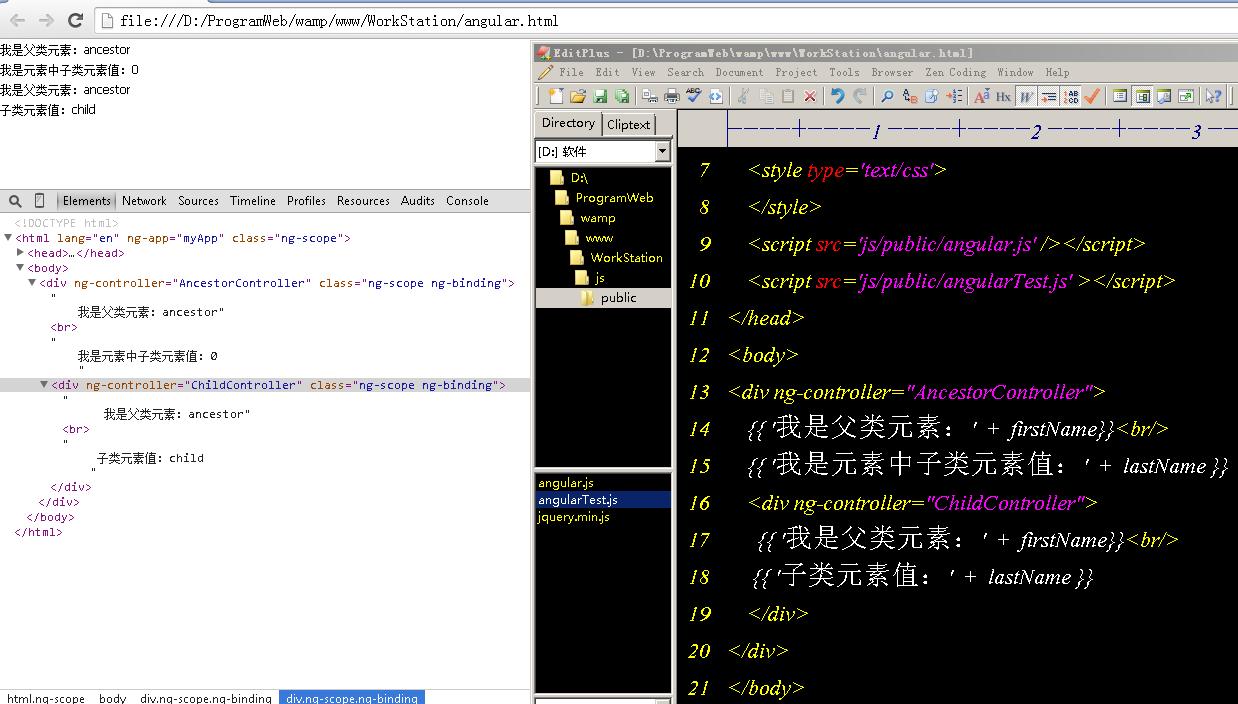Toggle Word Wrap W button
The width and height of the screenshot is (1238, 704).
pyautogui.click(x=1026, y=96)
